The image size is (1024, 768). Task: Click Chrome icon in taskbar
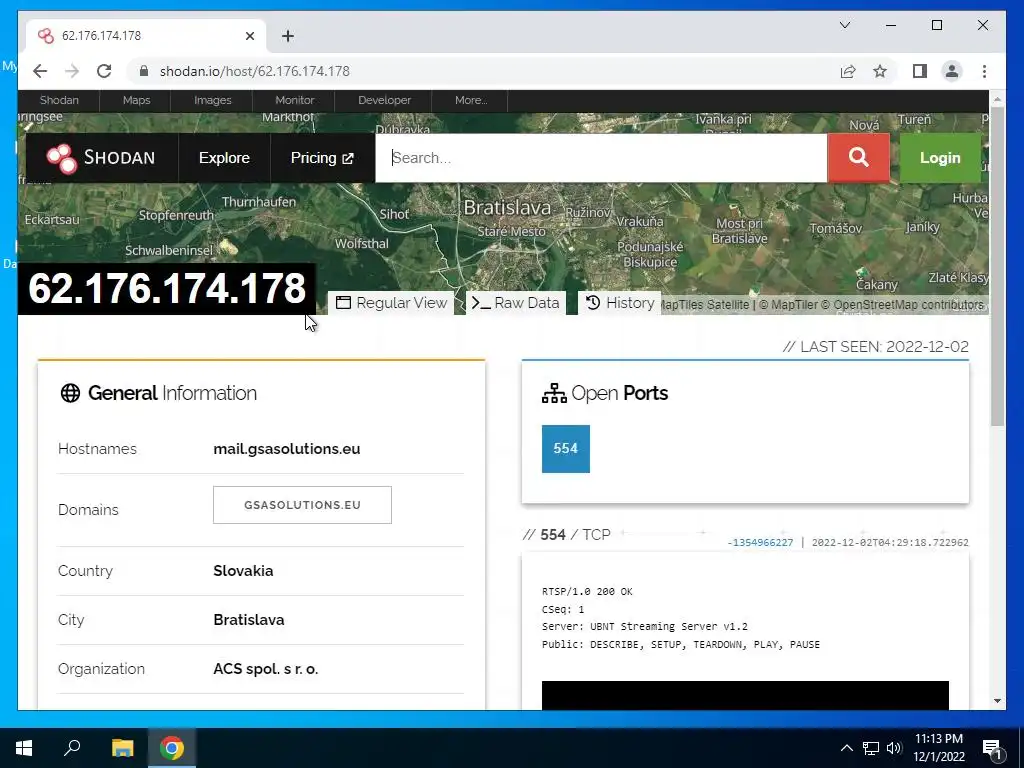pos(172,748)
